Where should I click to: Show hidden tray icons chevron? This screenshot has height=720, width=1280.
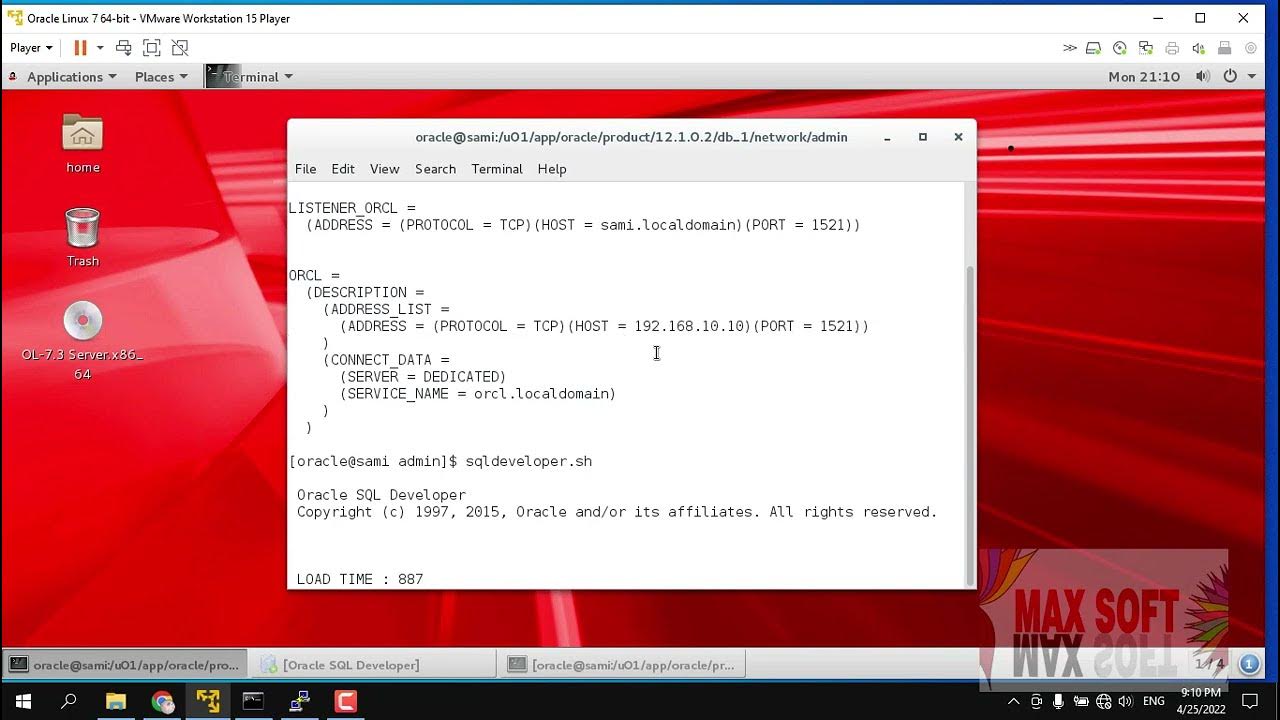pyautogui.click(x=1013, y=702)
